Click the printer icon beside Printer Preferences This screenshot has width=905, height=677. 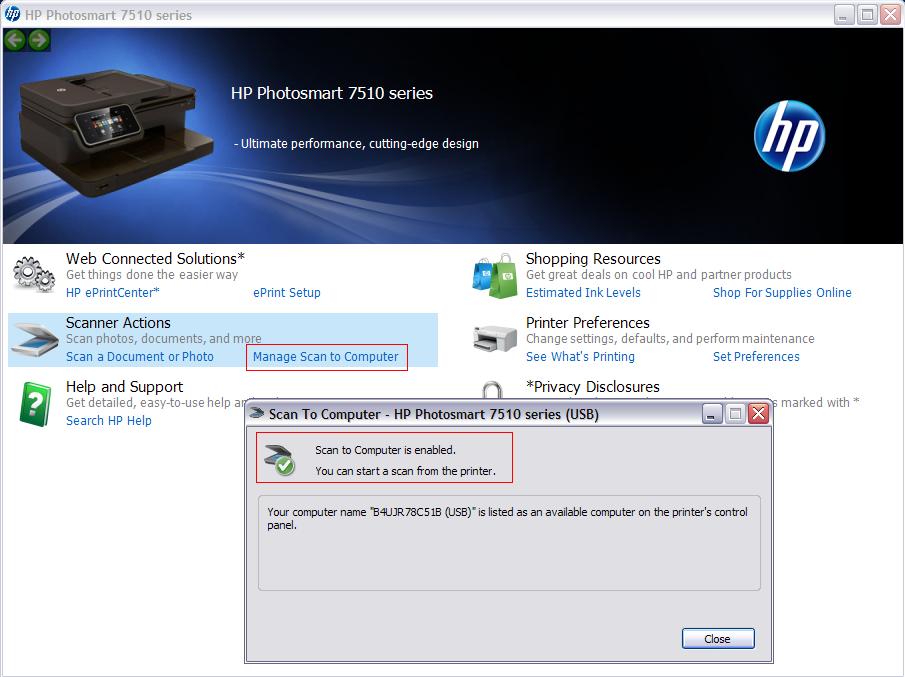pyautogui.click(x=495, y=339)
